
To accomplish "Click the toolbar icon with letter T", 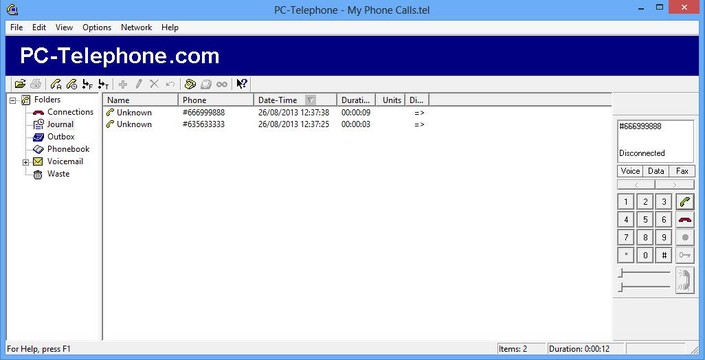I will click(x=103, y=84).
